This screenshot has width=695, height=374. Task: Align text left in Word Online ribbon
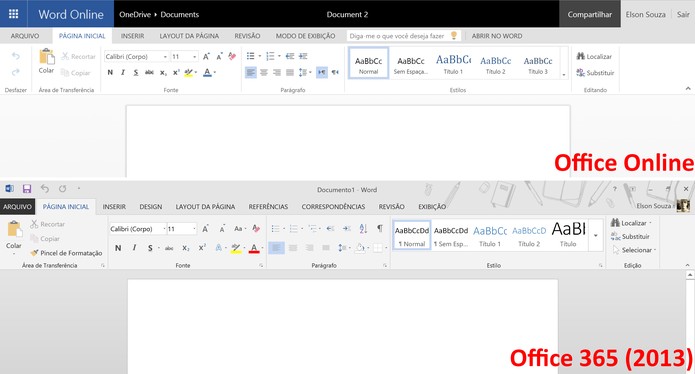pyautogui.click(x=250, y=72)
